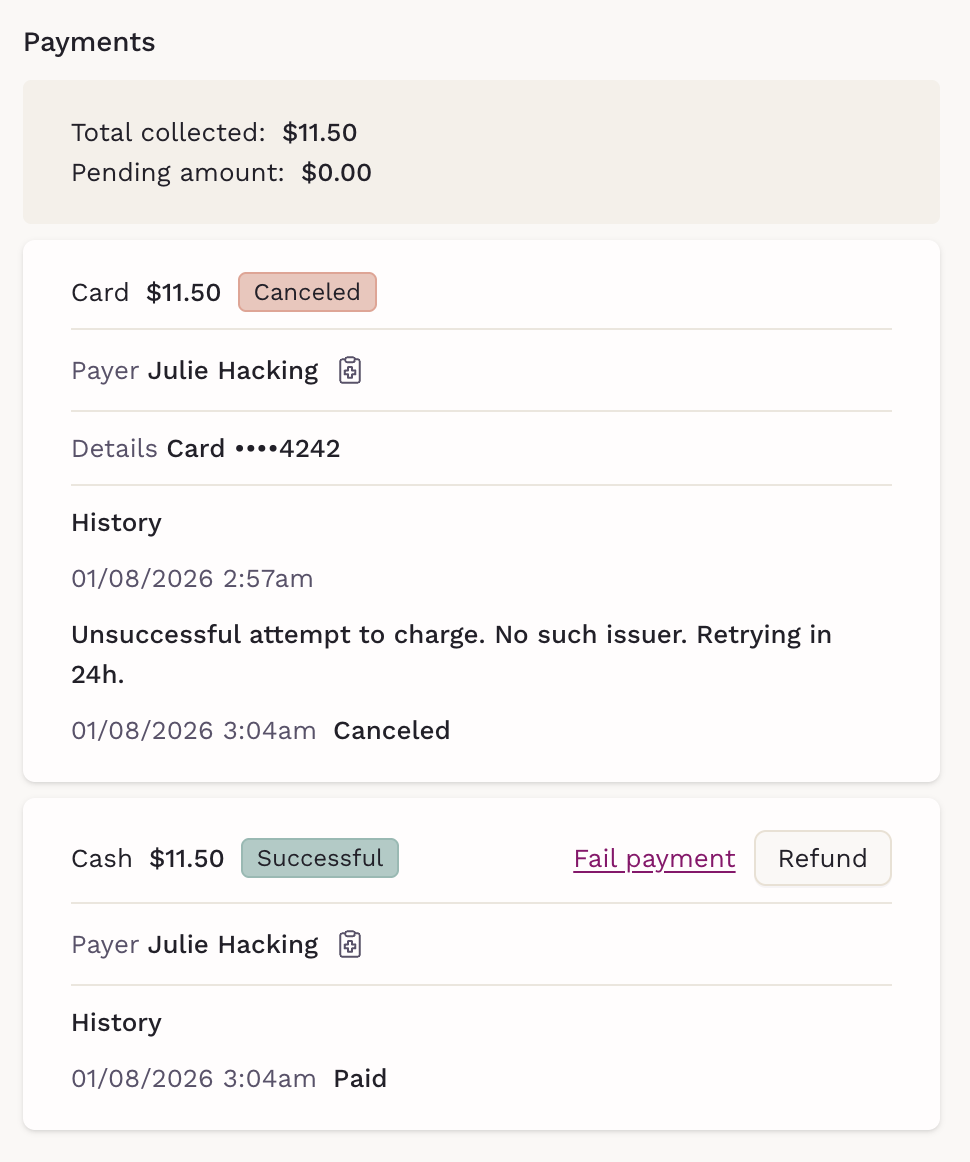This screenshot has width=970, height=1162.
Task: Click the Payments heading
Action: tap(89, 43)
